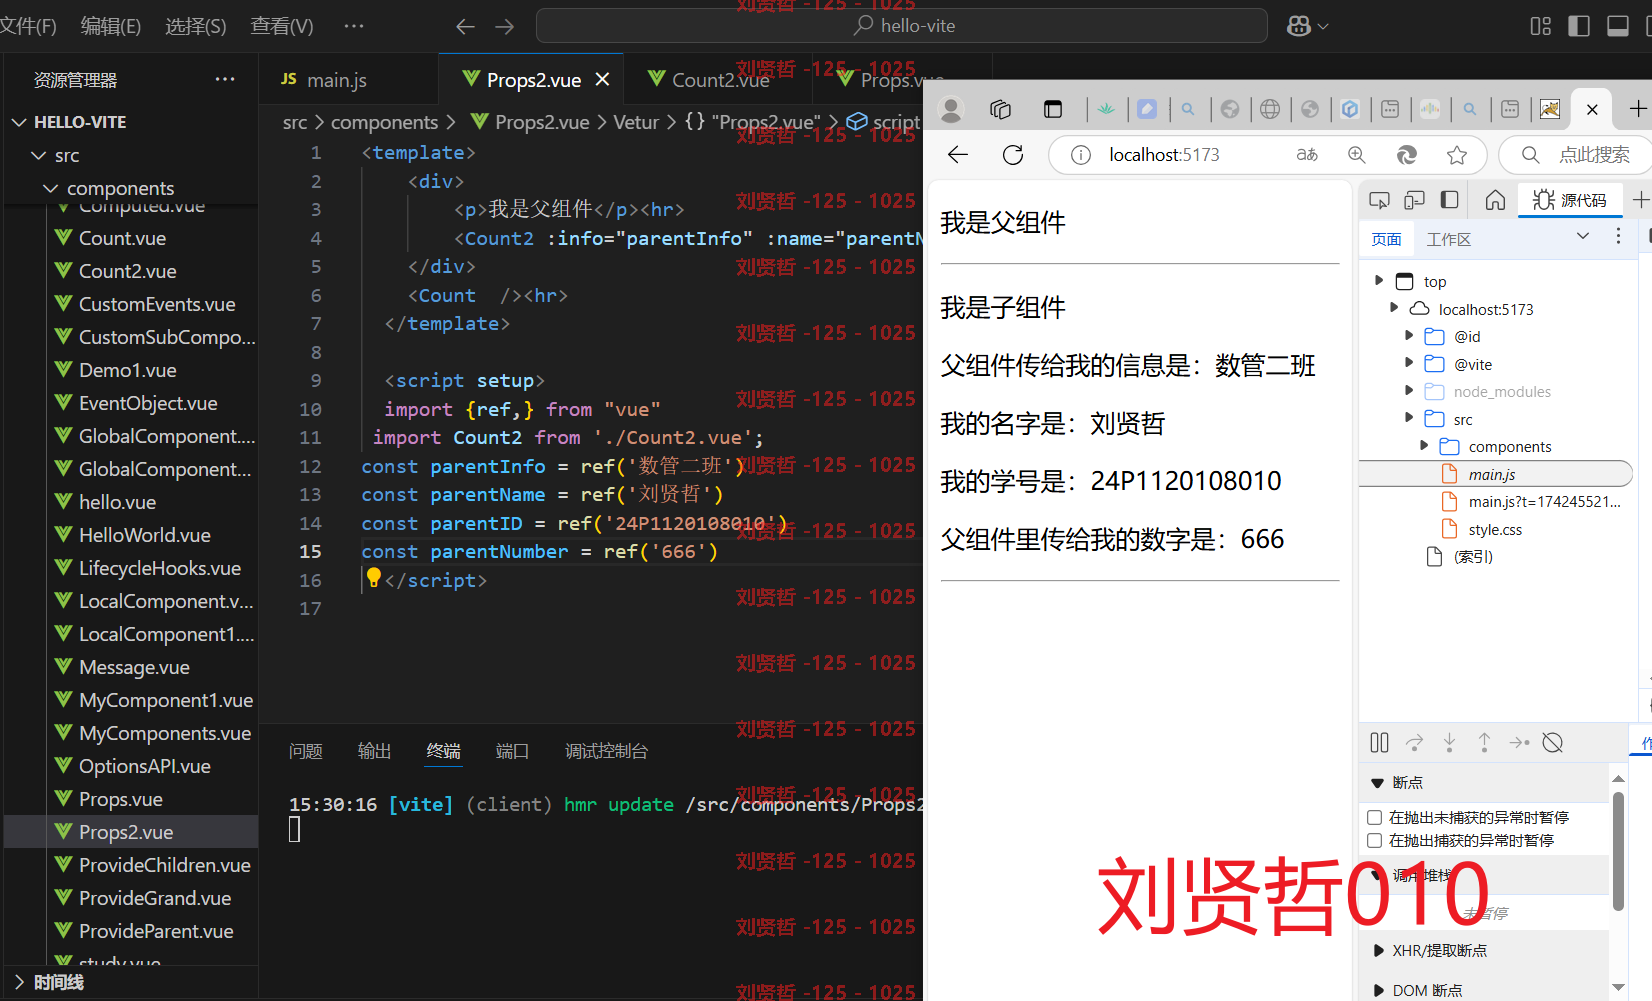Open explorer more actions dots

pyautogui.click(x=225, y=79)
